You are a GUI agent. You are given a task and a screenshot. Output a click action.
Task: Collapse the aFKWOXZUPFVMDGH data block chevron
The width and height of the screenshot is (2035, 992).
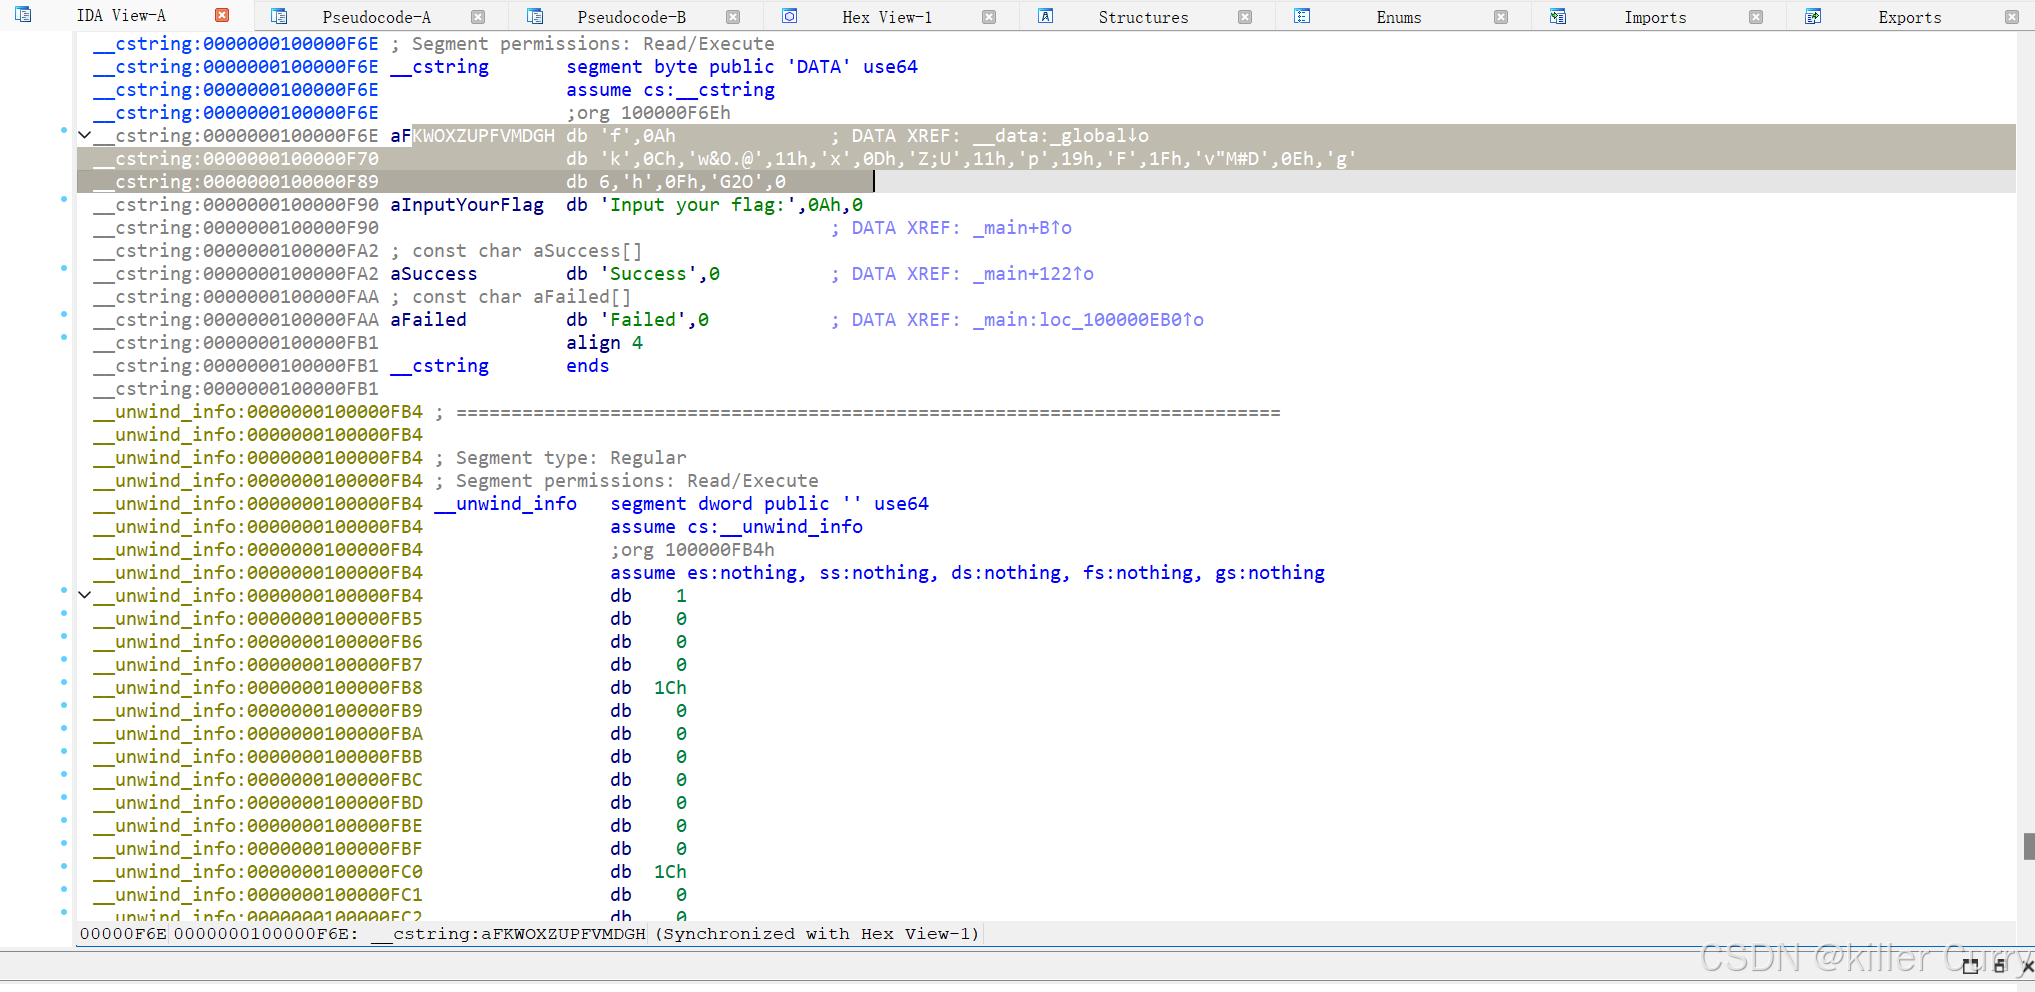coord(84,135)
